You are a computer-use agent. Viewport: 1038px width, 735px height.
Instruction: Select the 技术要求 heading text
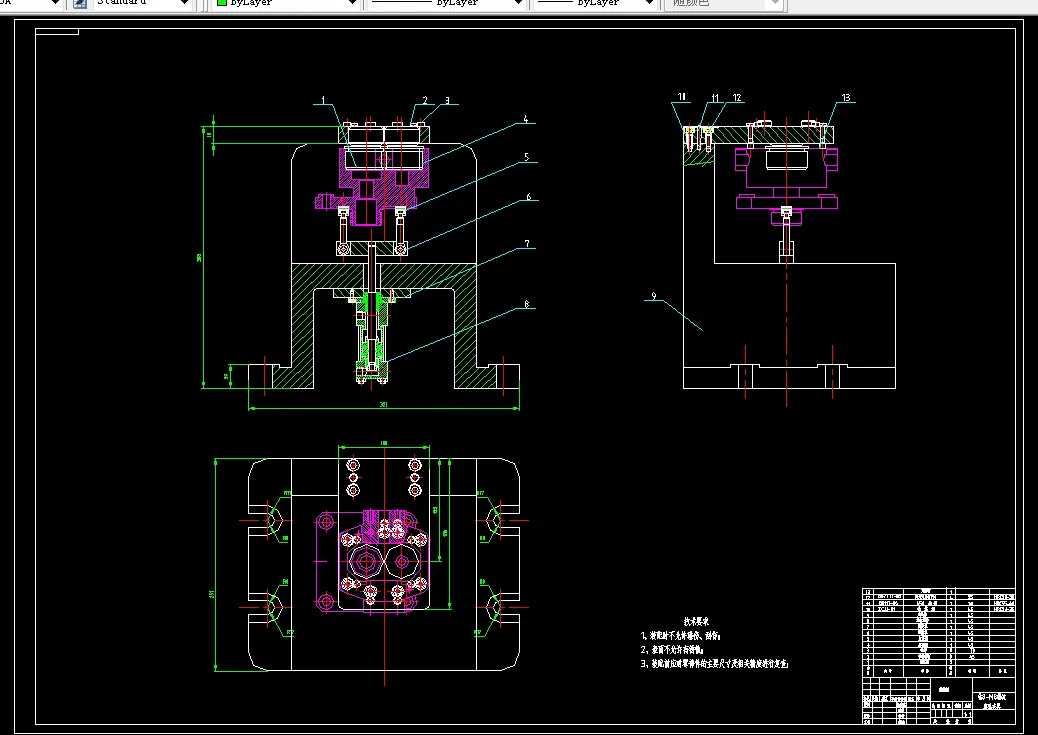tap(696, 621)
